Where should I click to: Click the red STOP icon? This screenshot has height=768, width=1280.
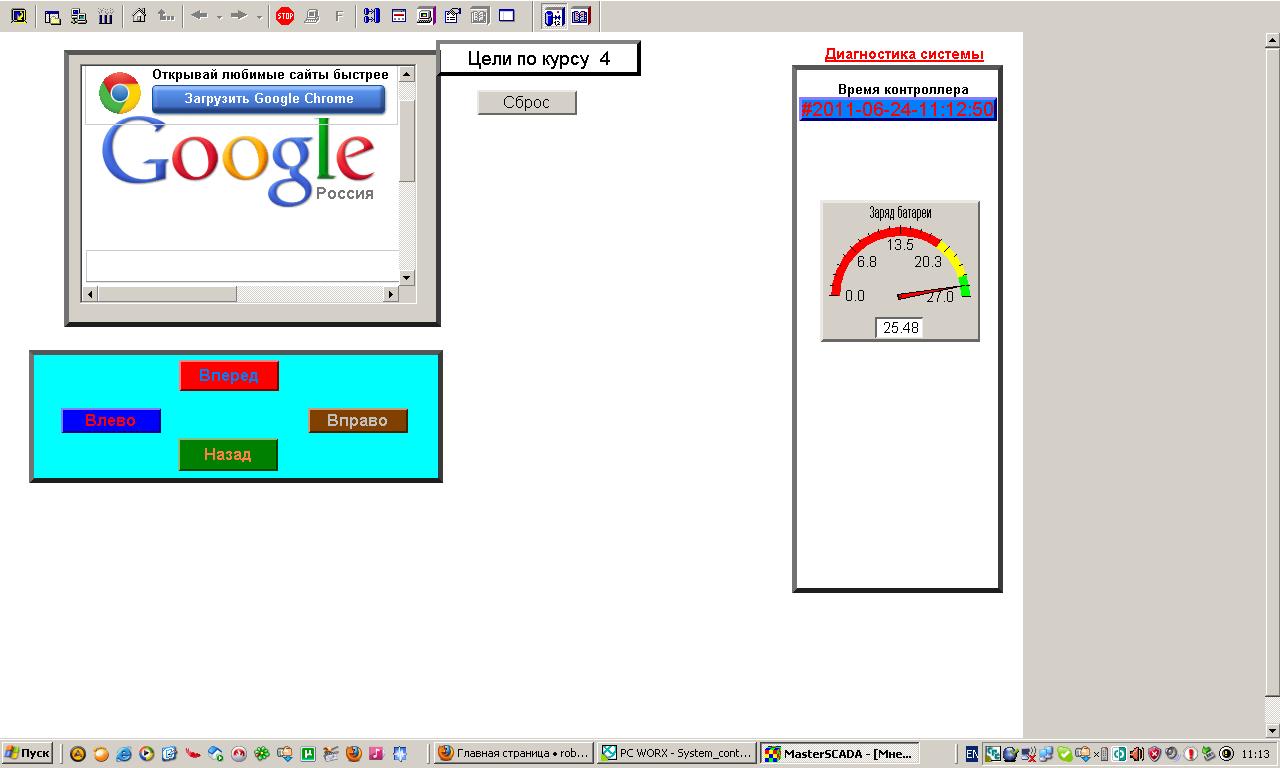(x=285, y=16)
